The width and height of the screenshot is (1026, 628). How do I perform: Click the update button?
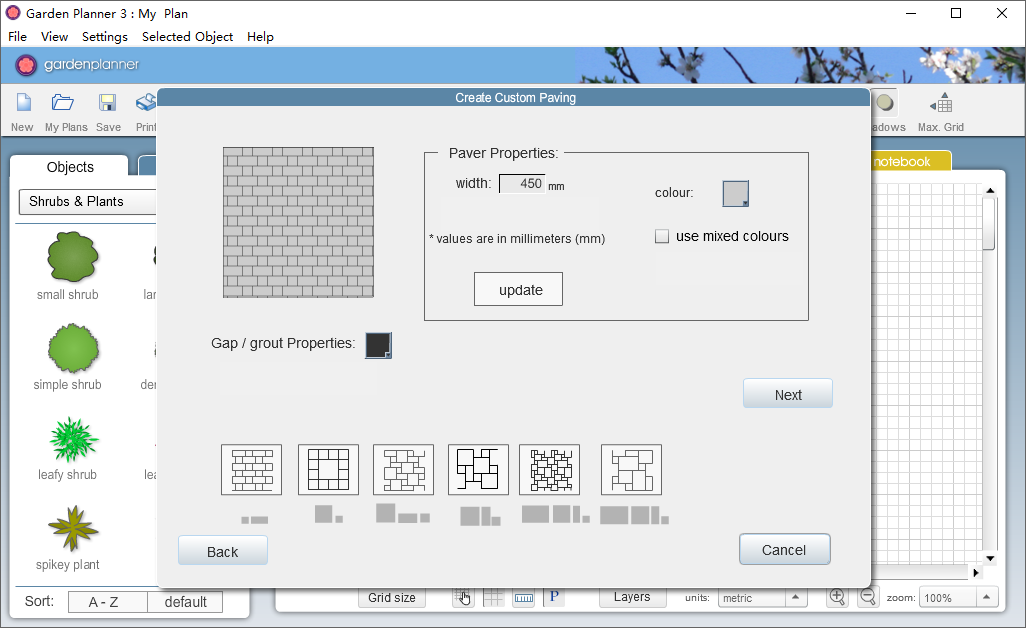point(518,289)
